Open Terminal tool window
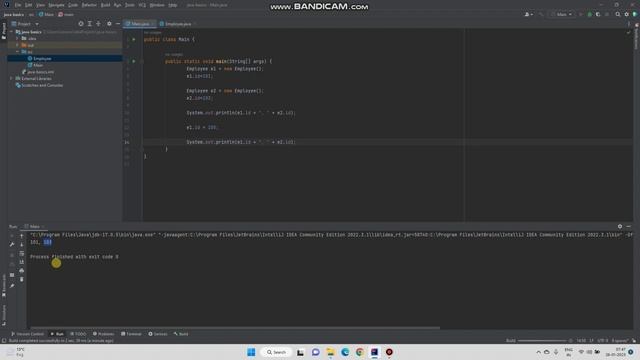 click(131, 334)
